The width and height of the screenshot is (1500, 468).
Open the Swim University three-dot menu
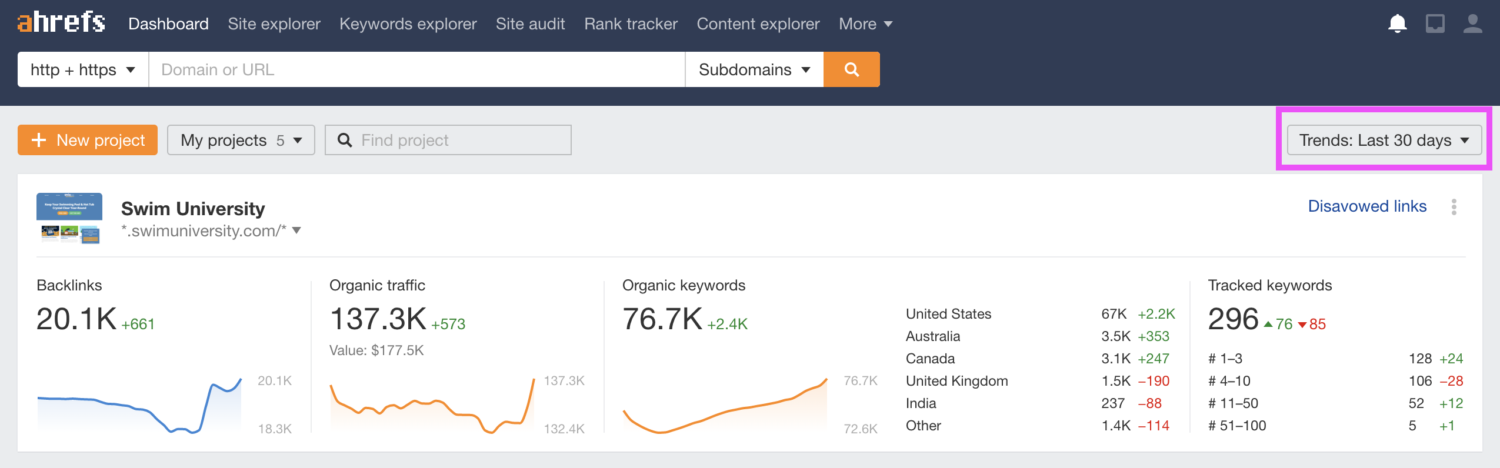point(1454,207)
